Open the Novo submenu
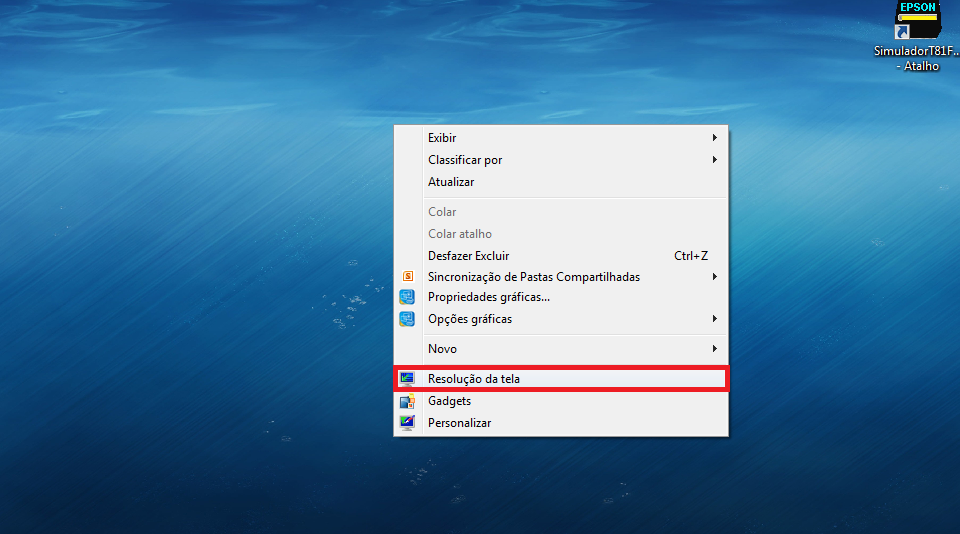This screenshot has height=534, width=960. click(561, 349)
